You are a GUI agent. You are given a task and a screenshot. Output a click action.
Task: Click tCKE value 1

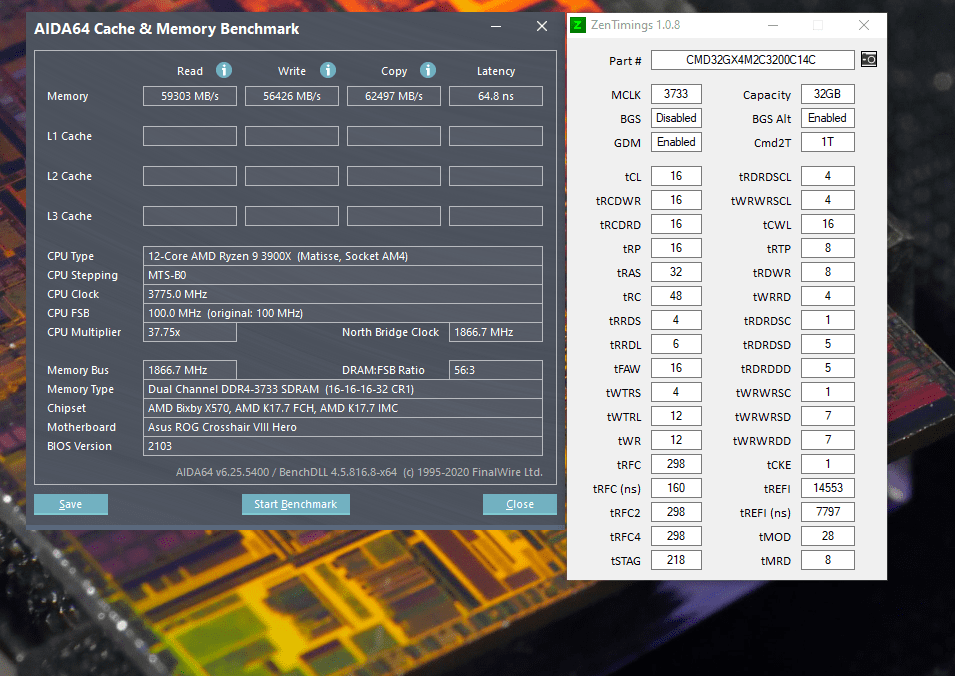[x=827, y=464]
